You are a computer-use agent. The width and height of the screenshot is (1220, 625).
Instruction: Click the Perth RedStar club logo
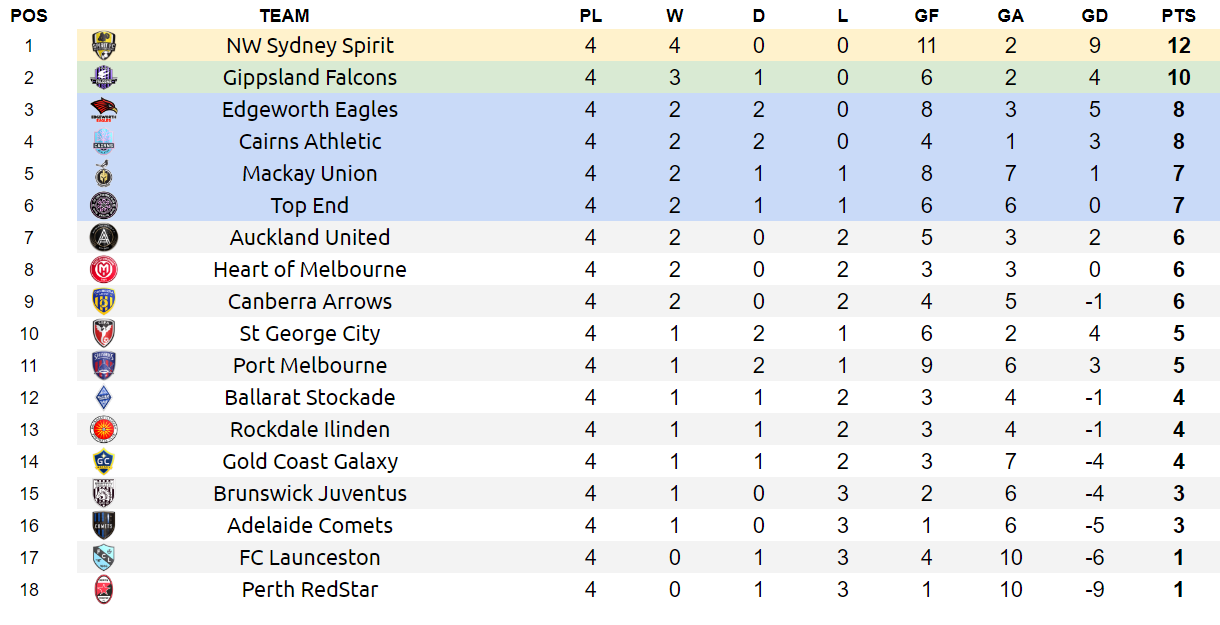pos(104,589)
